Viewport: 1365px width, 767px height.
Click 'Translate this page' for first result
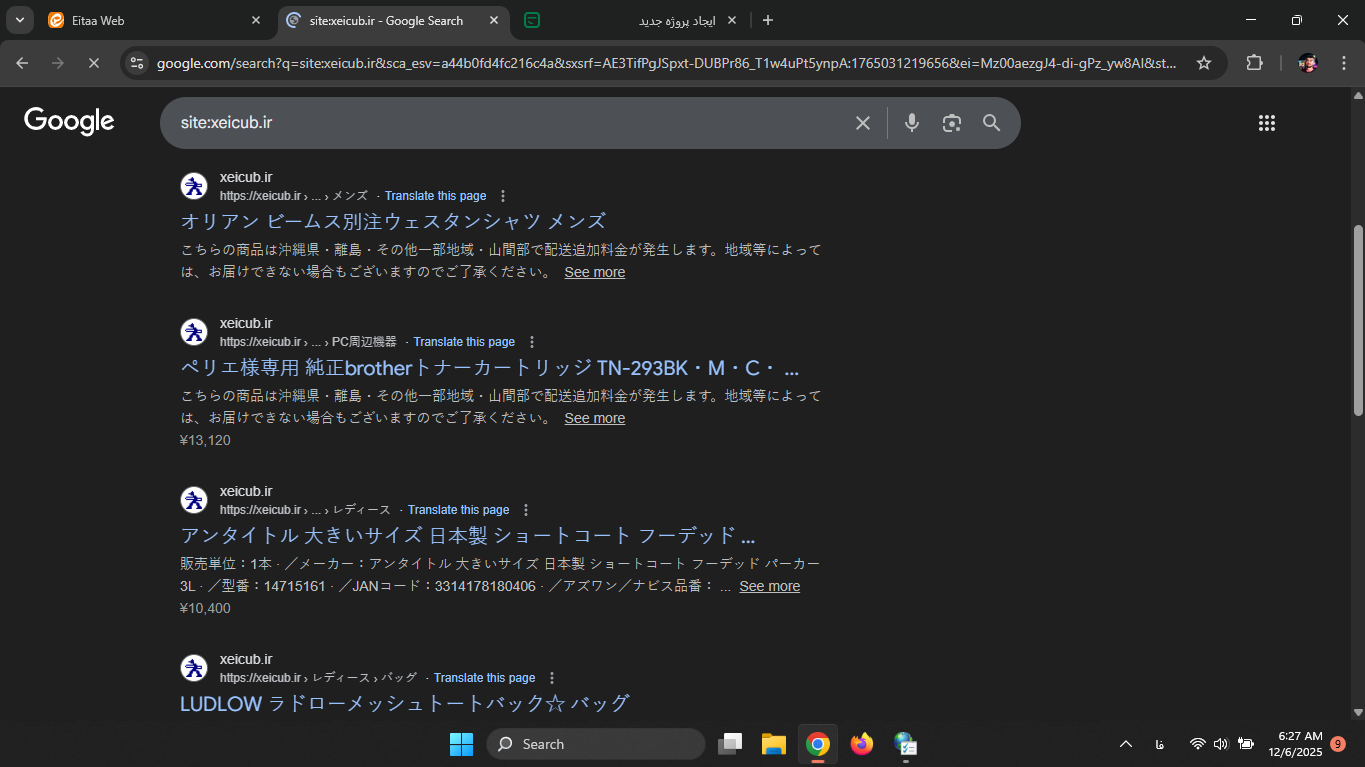click(x=435, y=196)
